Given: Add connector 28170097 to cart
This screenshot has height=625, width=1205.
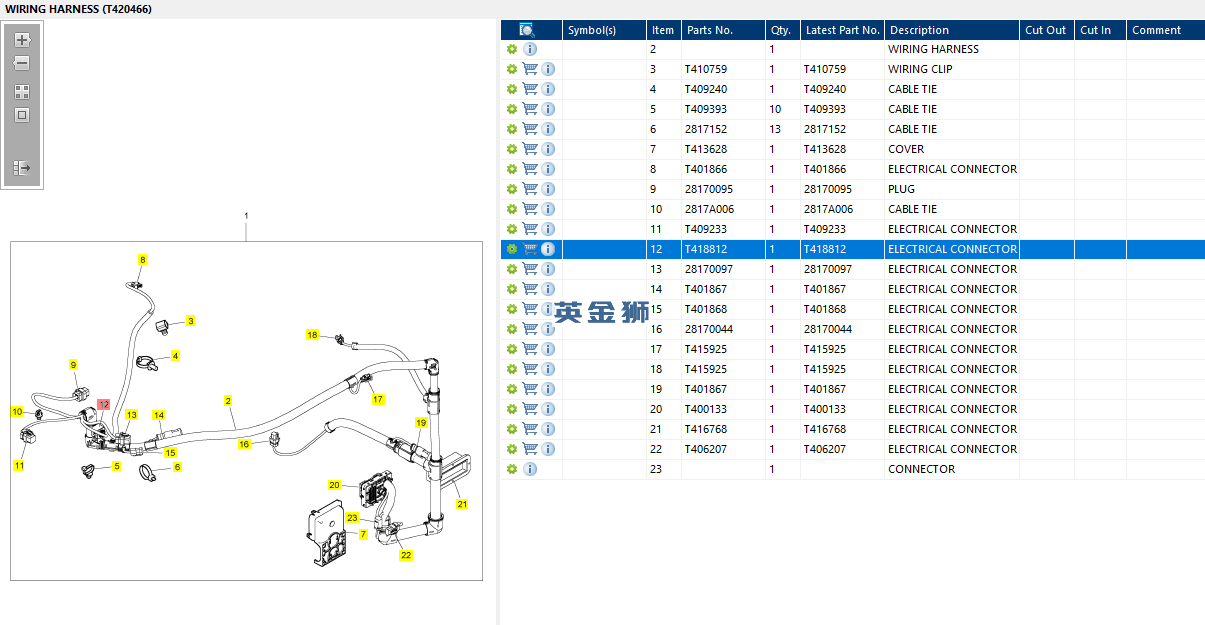Looking at the screenshot, I should [x=530, y=269].
